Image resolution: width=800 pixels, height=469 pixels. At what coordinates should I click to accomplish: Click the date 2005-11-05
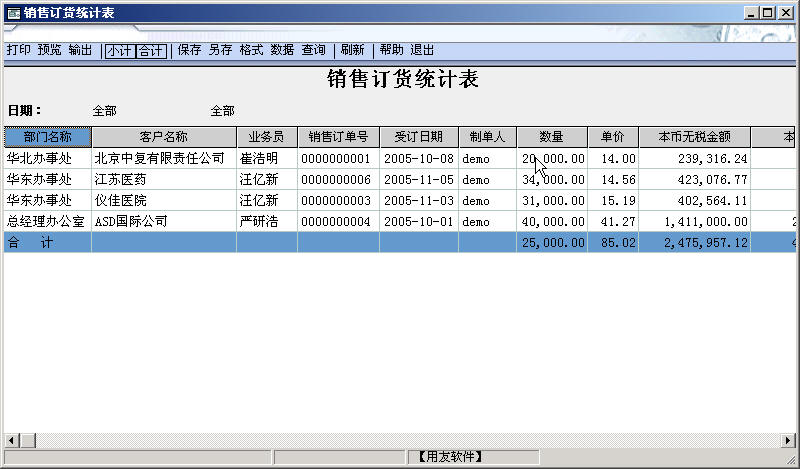[419, 180]
